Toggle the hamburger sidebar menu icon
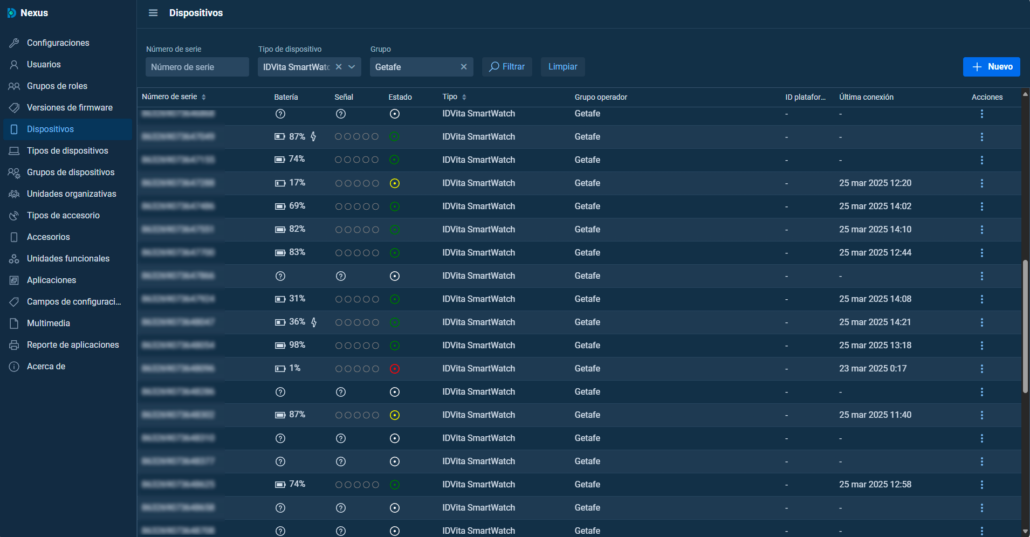This screenshot has height=537, width=1030. point(153,13)
